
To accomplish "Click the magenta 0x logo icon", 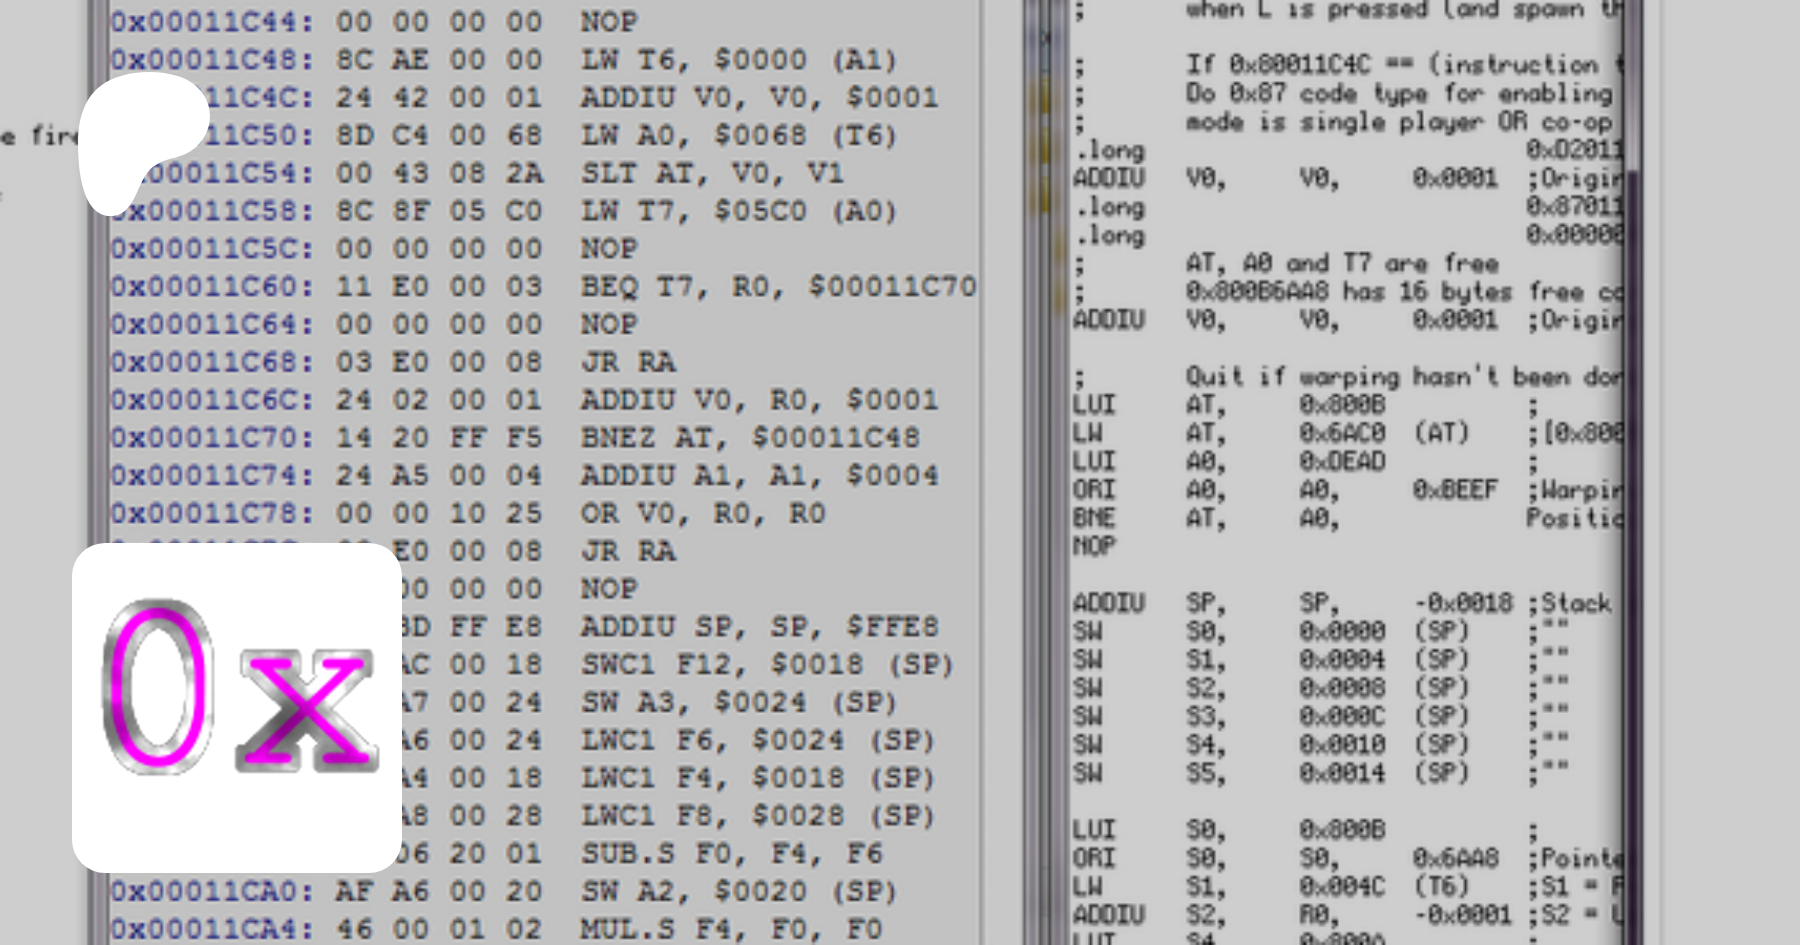I will (x=237, y=707).
